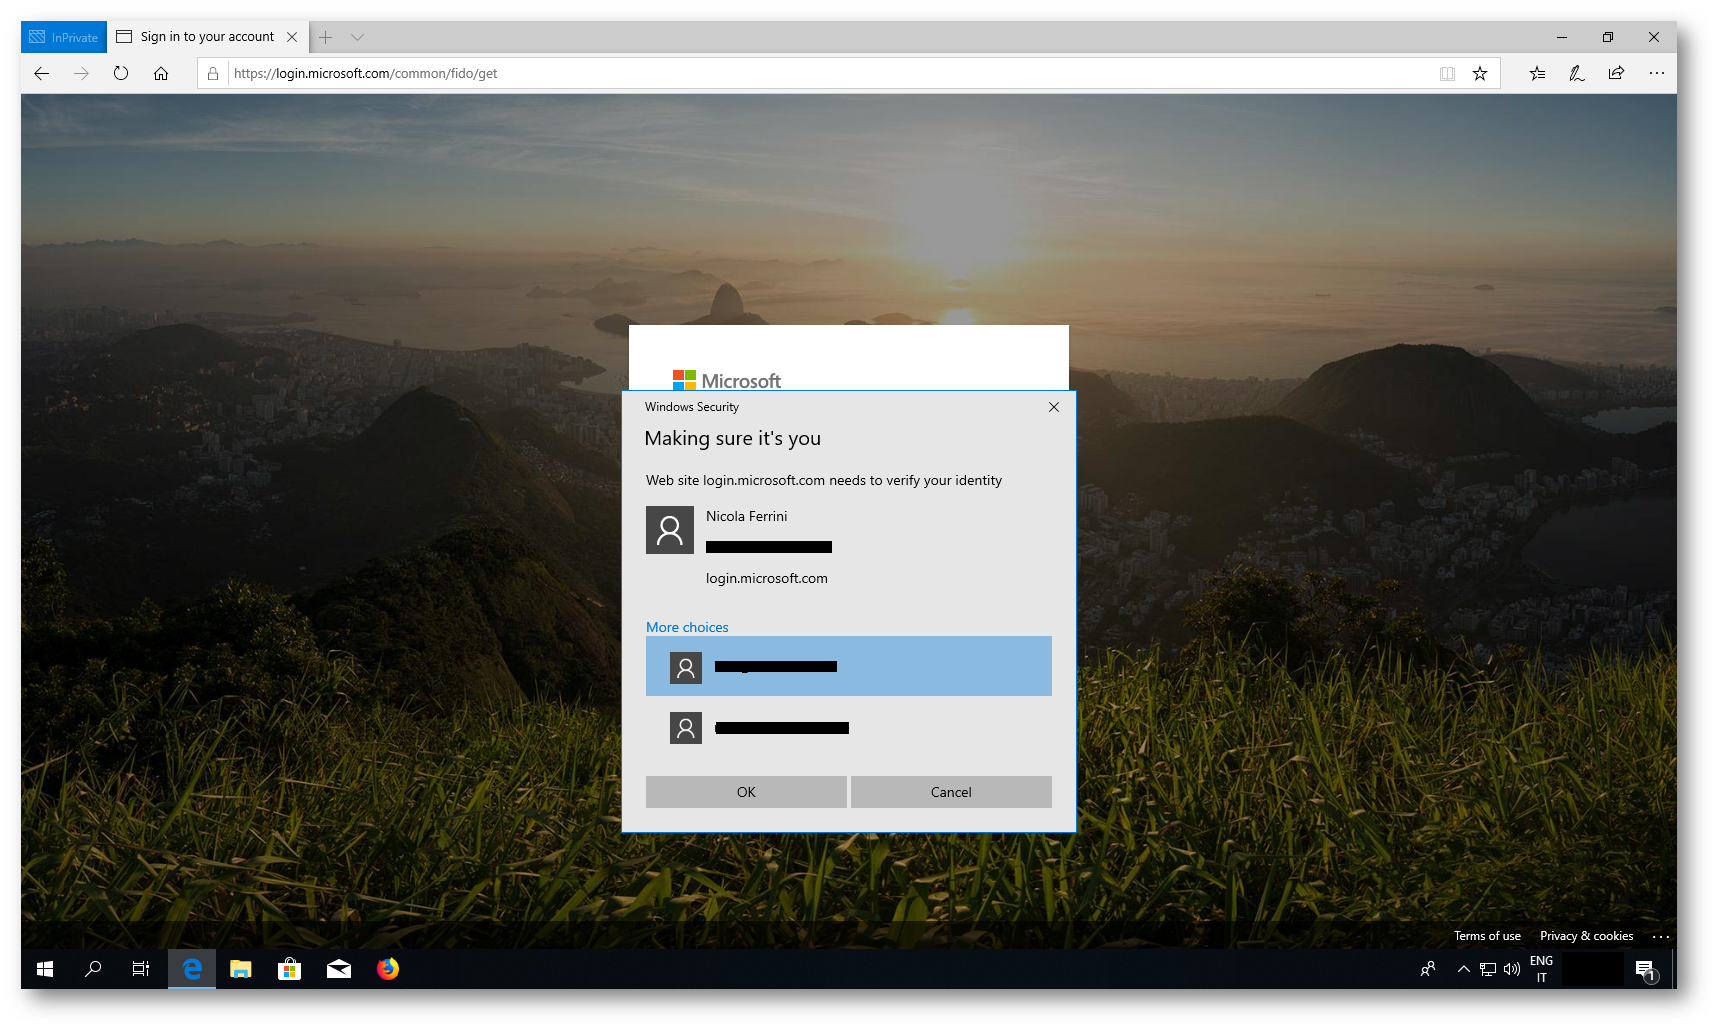The height and width of the screenshot is (1031, 1719).
Task: Open Edge Settings and more menu
Action: point(1656,73)
